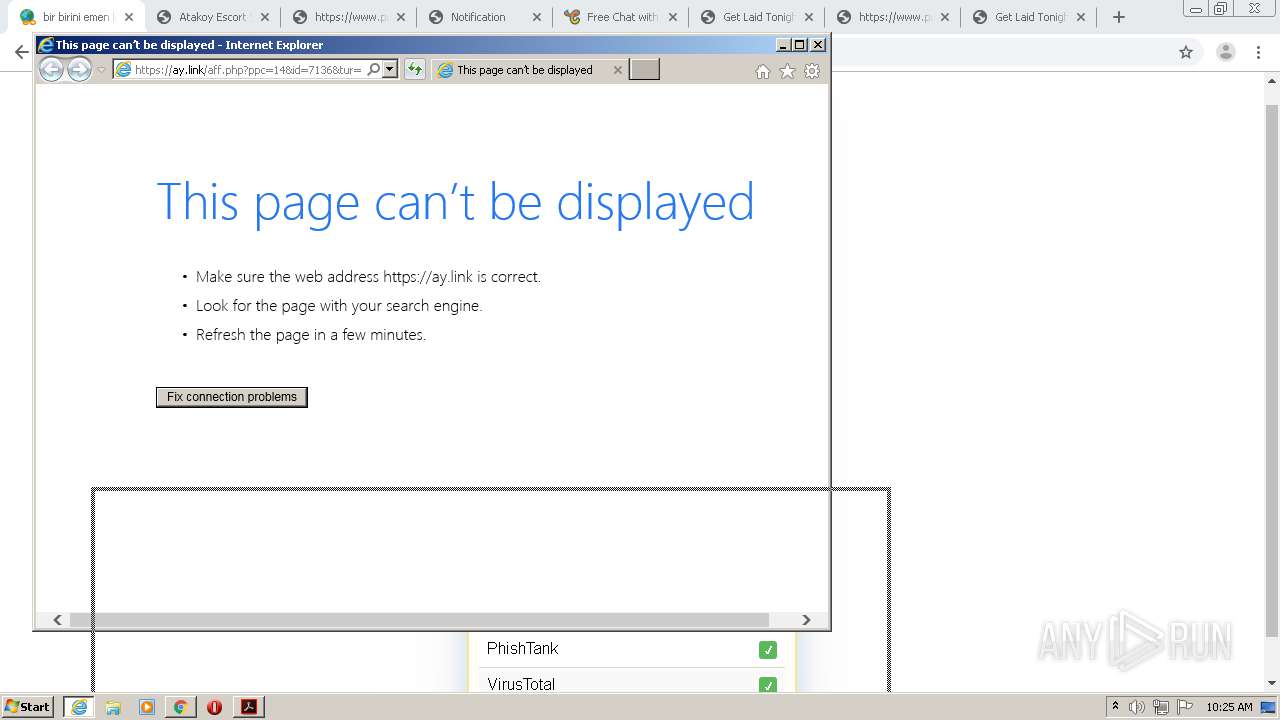Close the 'This page can't be displayed' tab
This screenshot has width=1280, height=720.
click(617, 70)
